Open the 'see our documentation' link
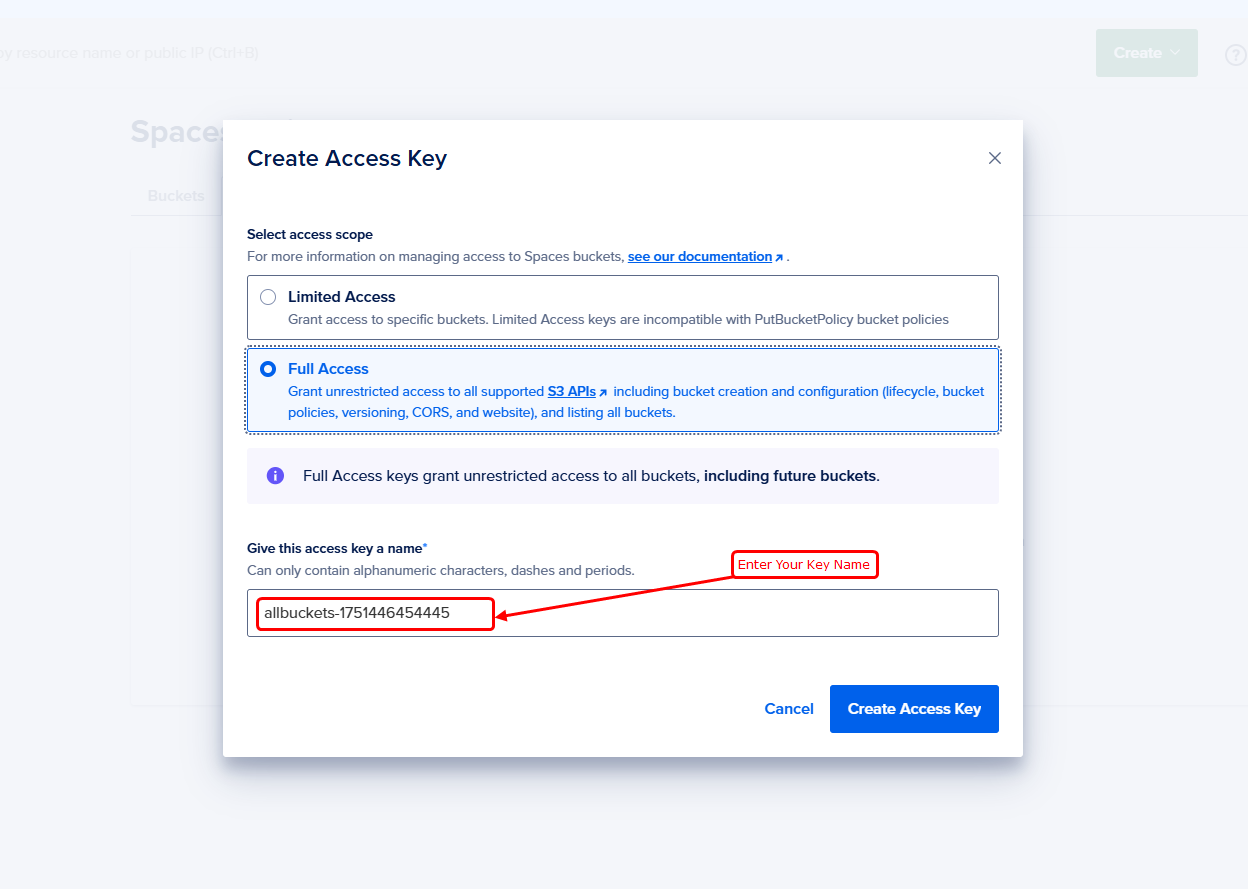 699,257
